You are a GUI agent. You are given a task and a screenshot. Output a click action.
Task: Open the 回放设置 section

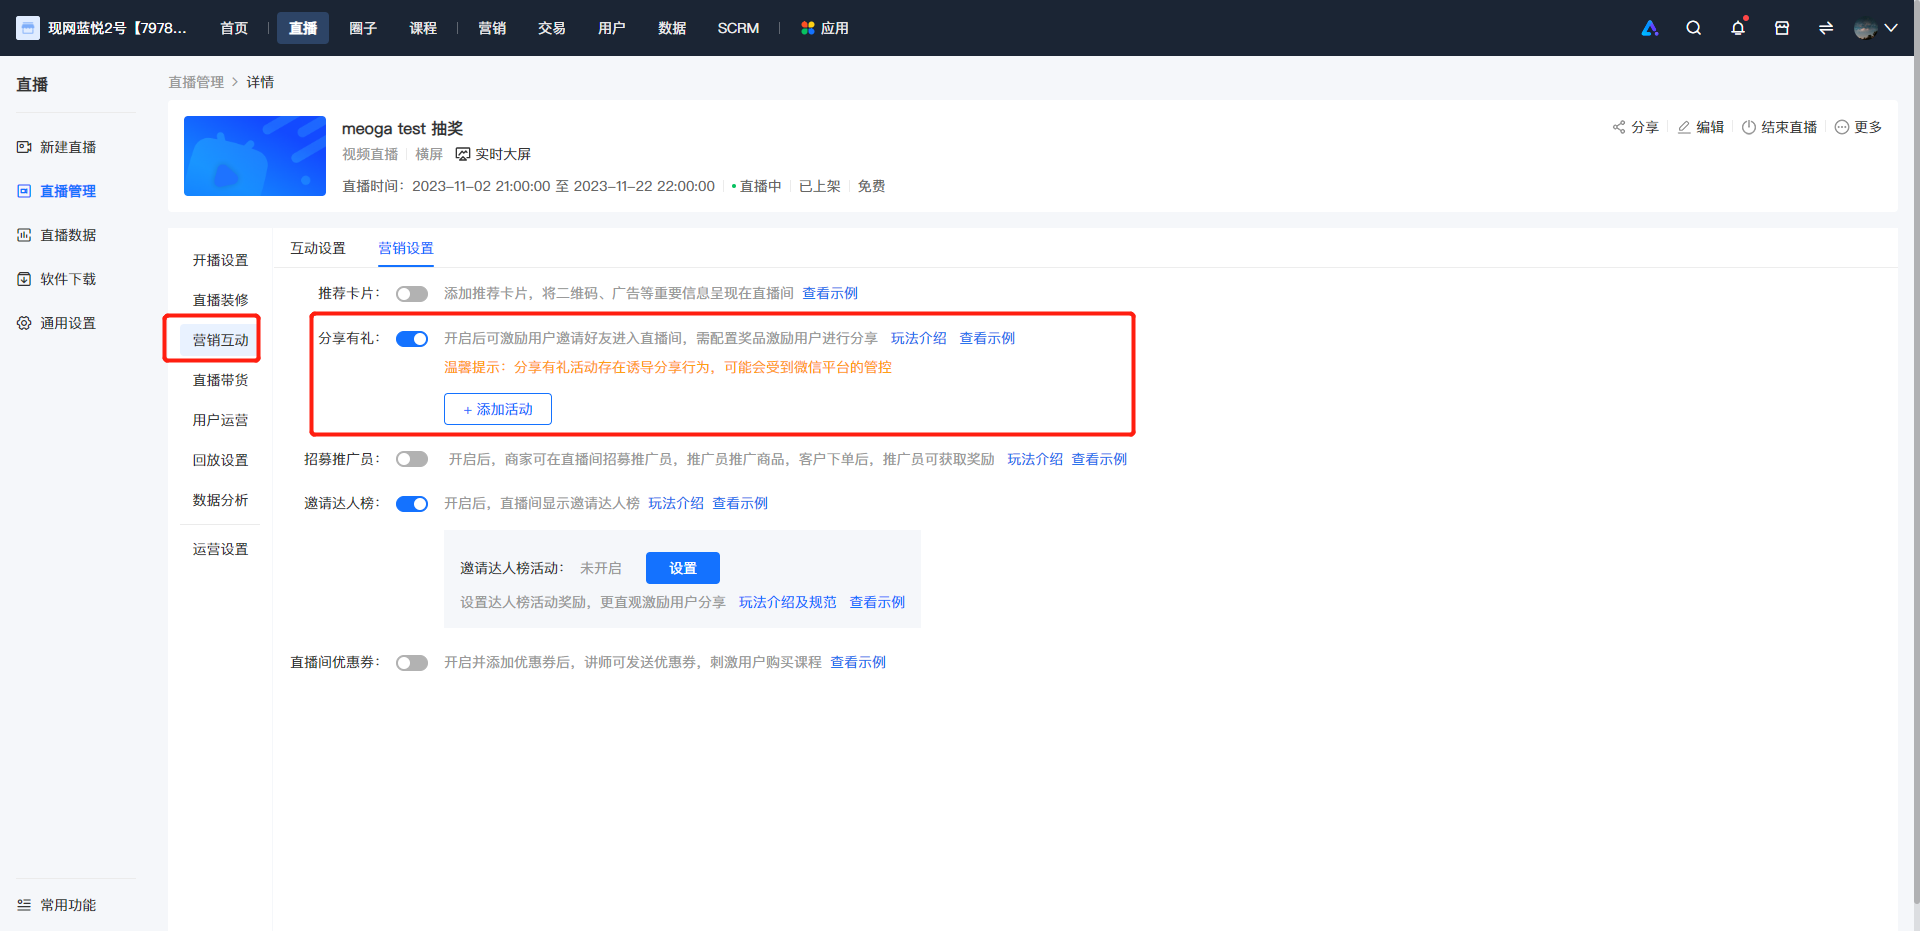[220, 460]
